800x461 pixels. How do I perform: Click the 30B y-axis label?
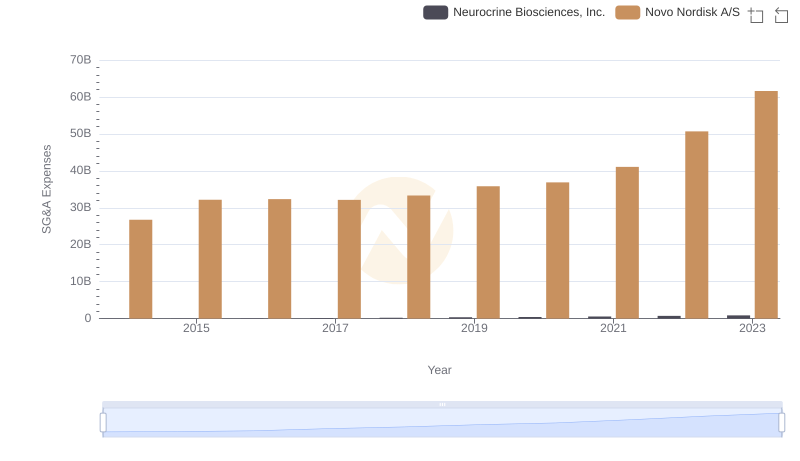pyautogui.click(x=81, y=208)
